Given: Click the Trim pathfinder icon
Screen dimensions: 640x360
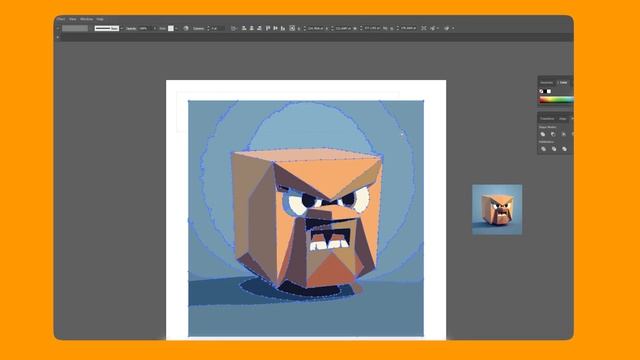Looking at the screenshot, I should 554,149.
